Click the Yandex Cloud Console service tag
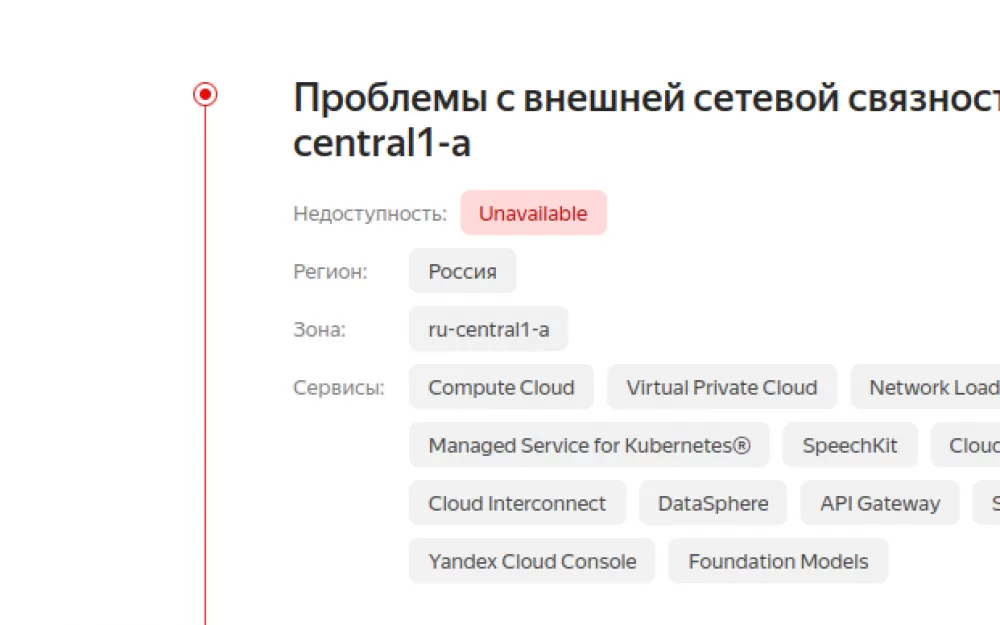 (x=532, y=561)
